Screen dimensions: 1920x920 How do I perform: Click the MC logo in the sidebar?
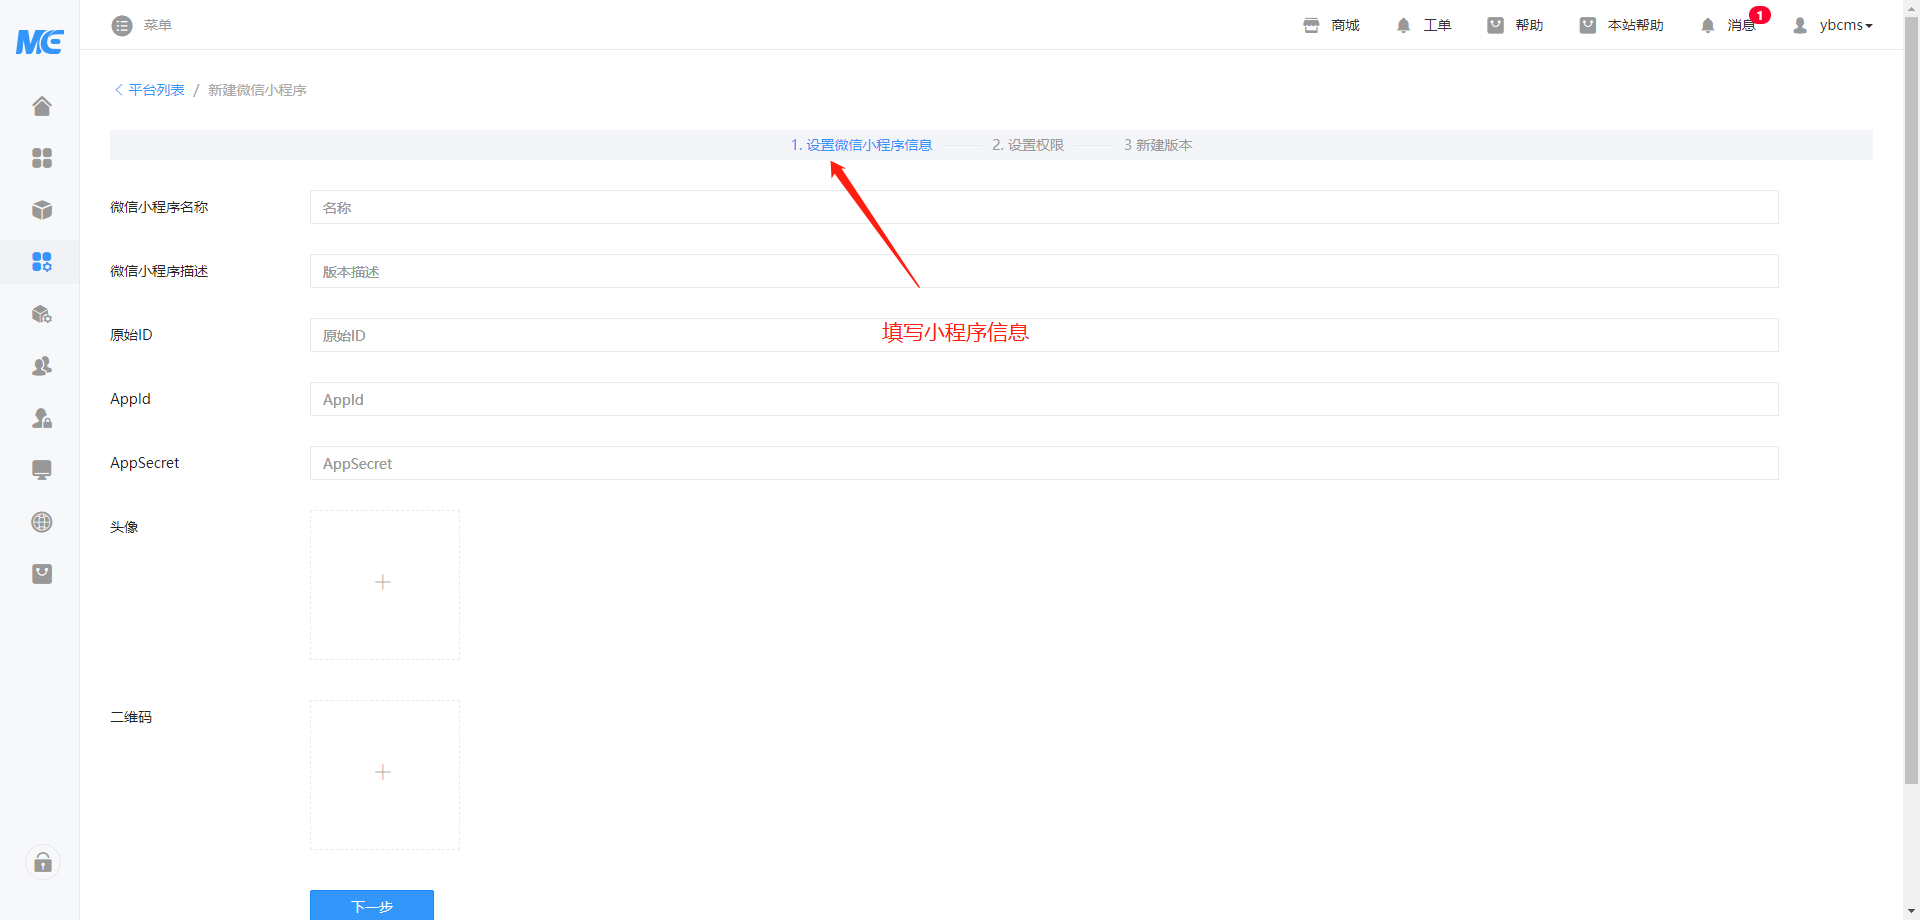point(40,41)
